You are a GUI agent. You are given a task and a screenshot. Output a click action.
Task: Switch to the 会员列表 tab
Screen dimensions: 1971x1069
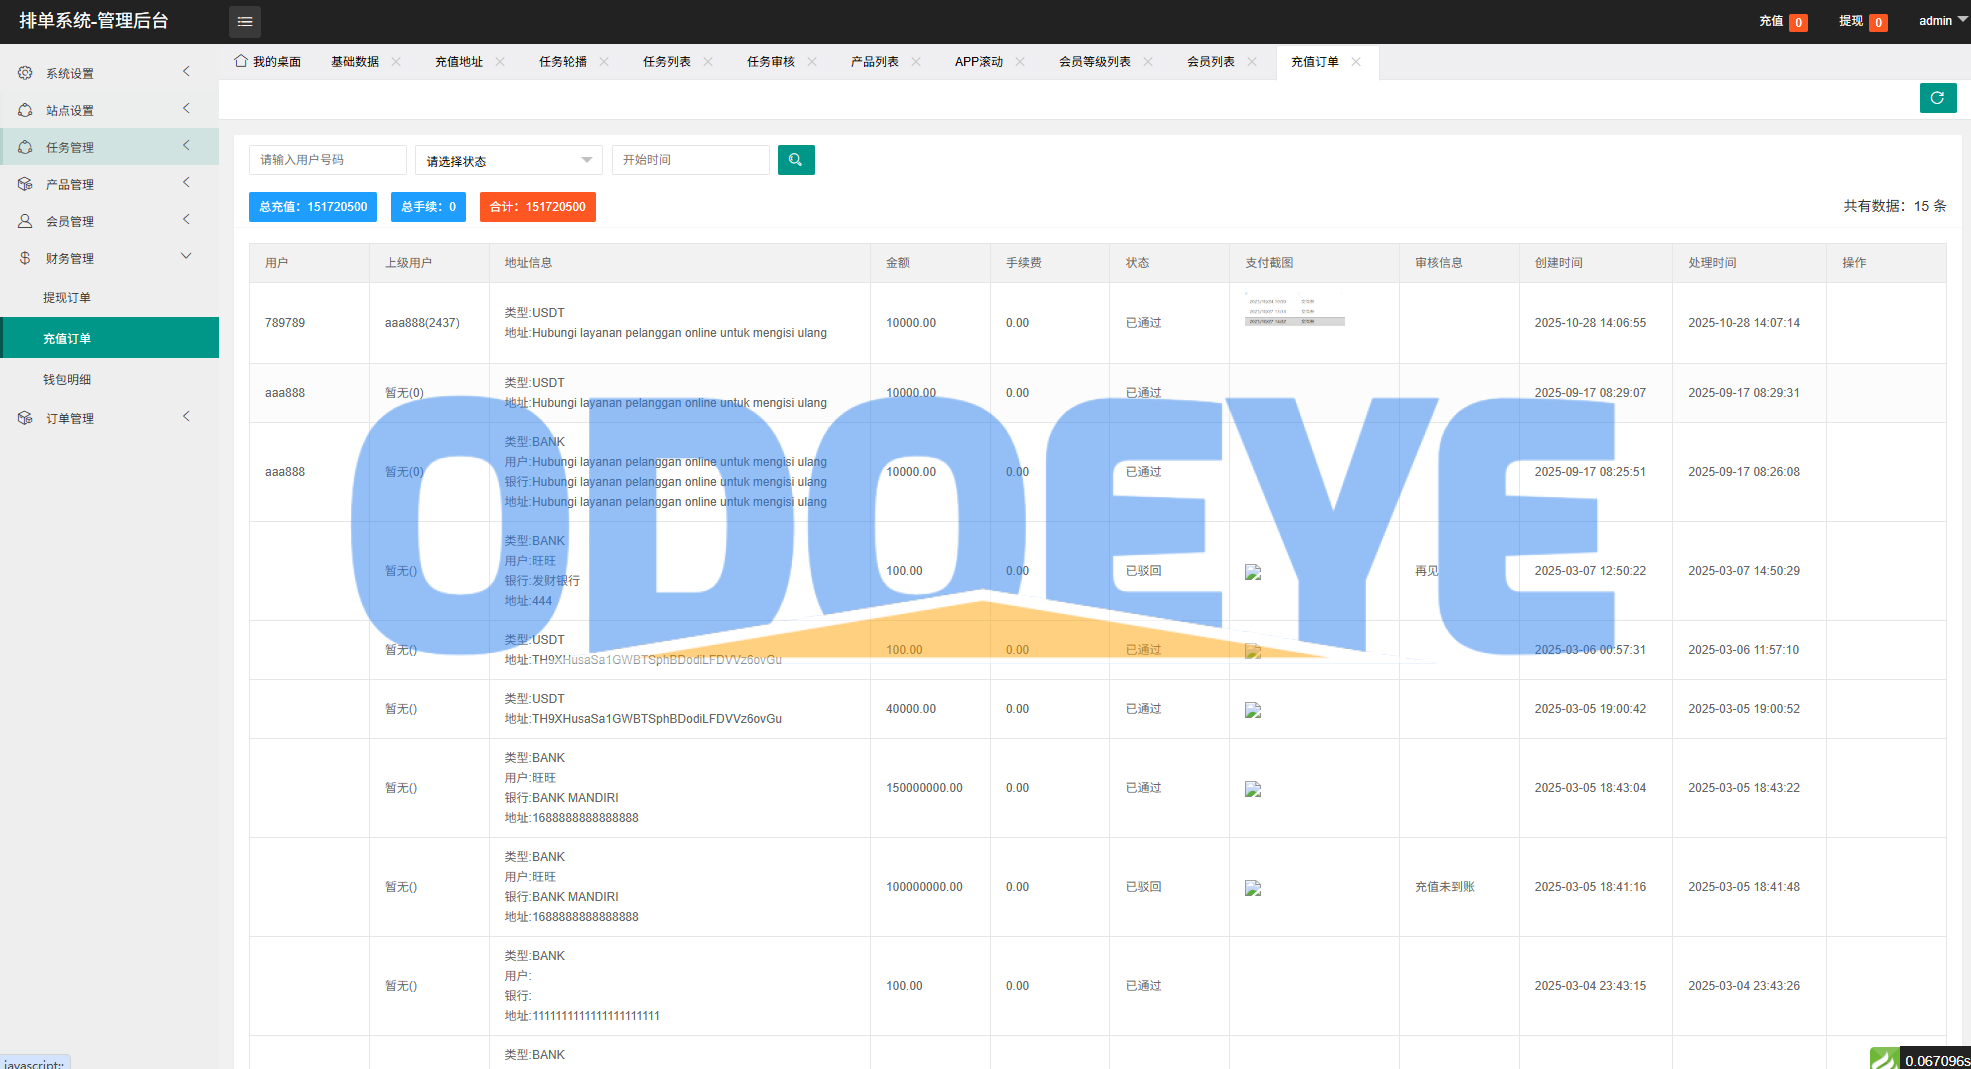[1210, 62]
